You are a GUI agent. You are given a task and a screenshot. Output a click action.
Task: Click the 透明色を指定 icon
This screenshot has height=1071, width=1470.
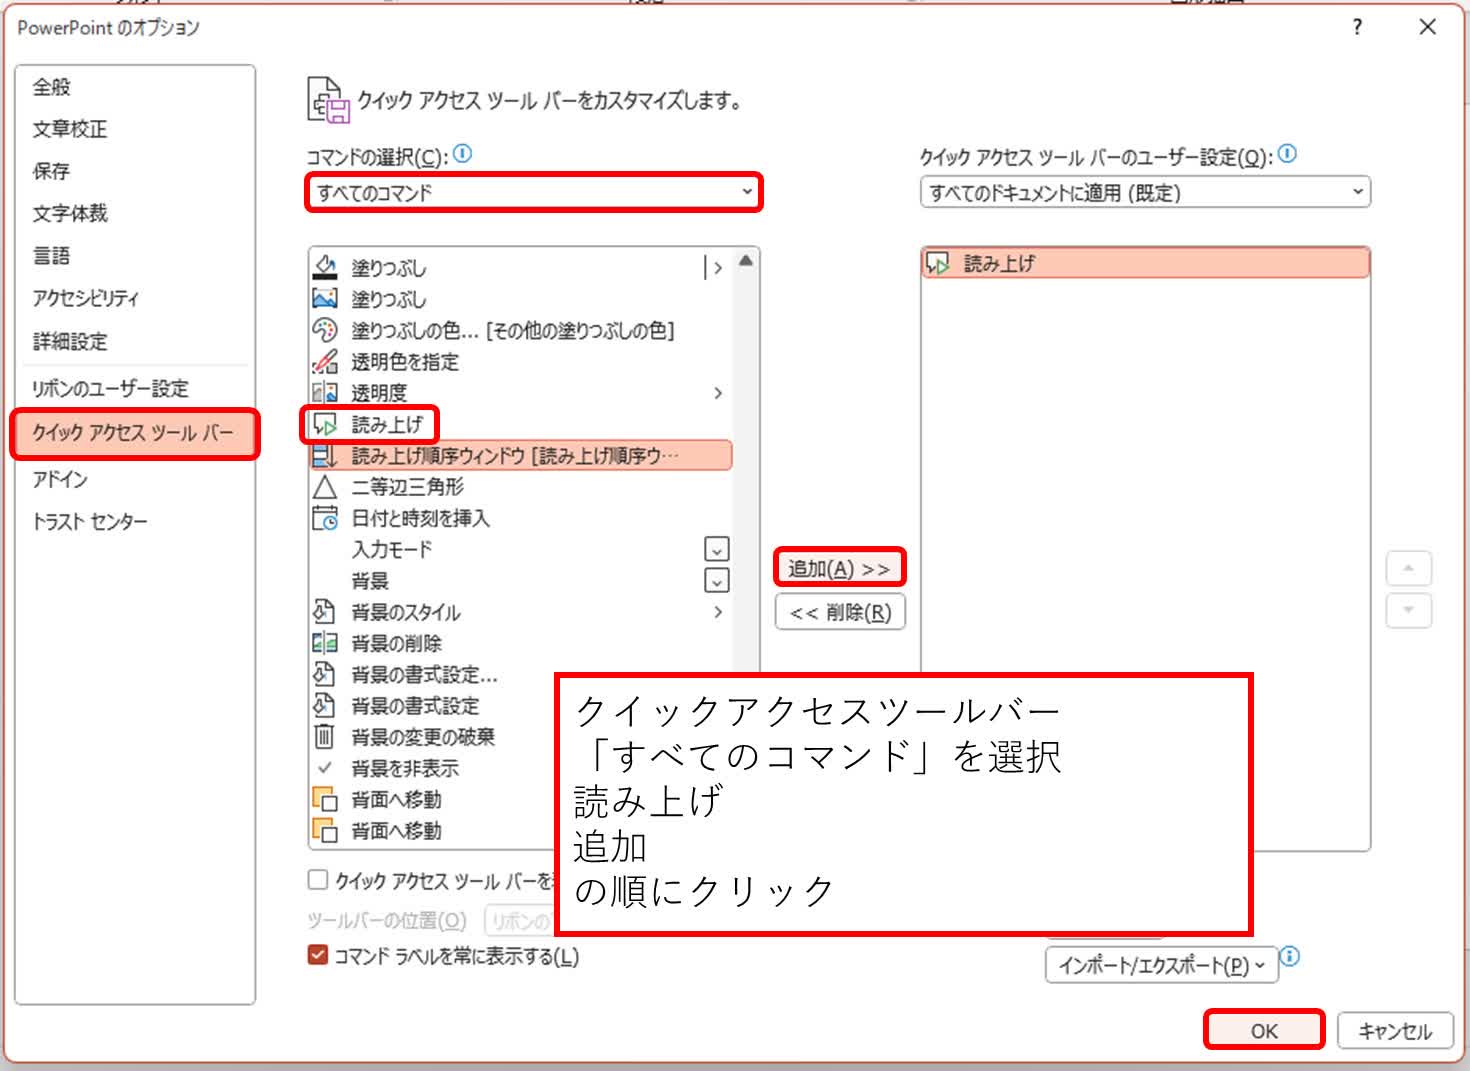tap(325, 361)
